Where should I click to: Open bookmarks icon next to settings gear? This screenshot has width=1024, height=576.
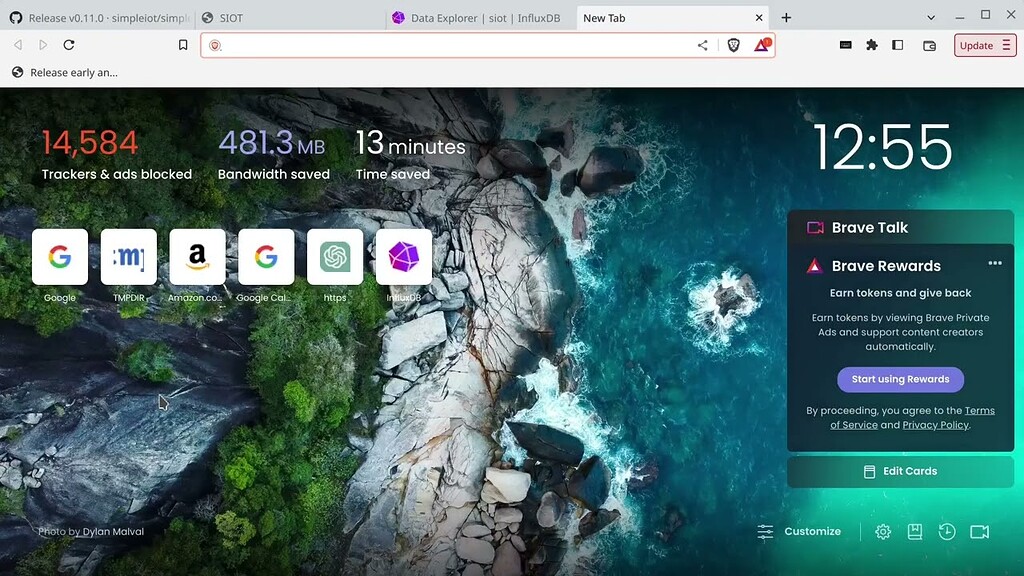tap(915, 532)
